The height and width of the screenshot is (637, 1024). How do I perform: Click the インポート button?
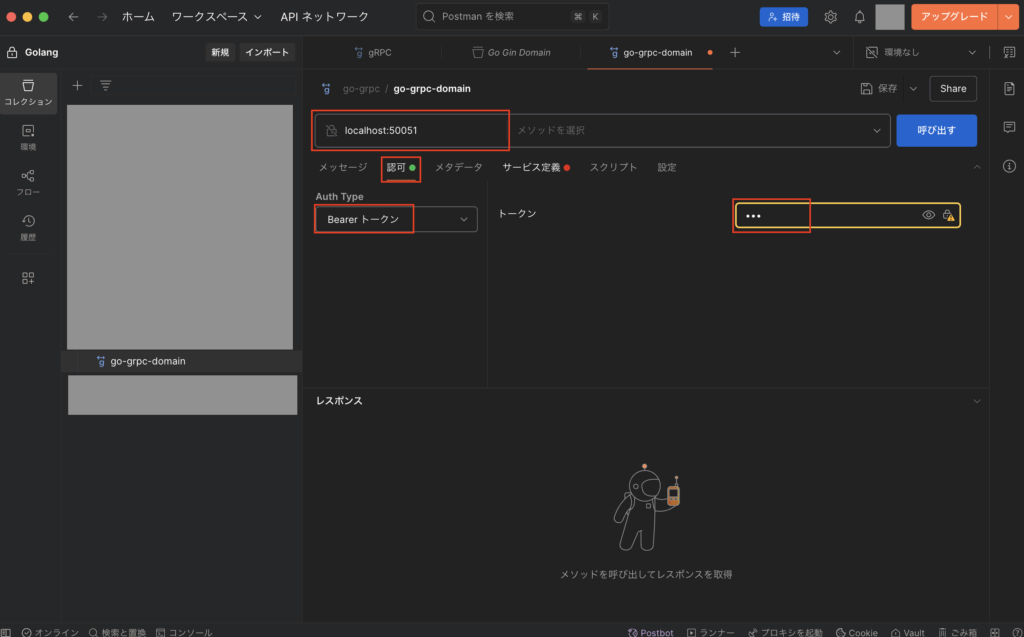click(x=267, y=52)
